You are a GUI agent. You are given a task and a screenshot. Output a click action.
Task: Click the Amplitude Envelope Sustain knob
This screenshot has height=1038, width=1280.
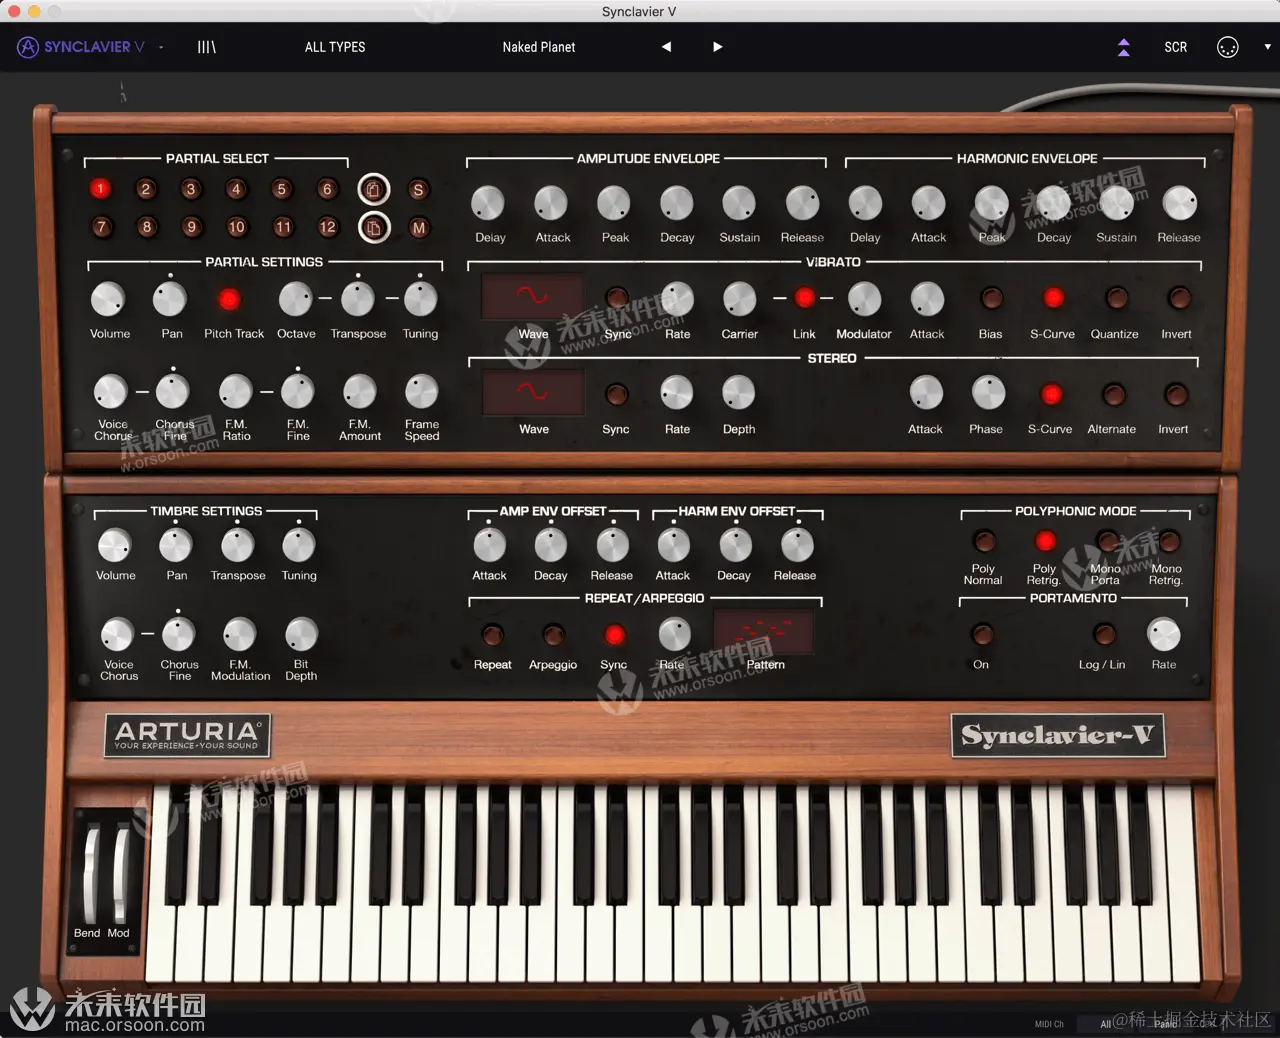click(x=739, y=203)
